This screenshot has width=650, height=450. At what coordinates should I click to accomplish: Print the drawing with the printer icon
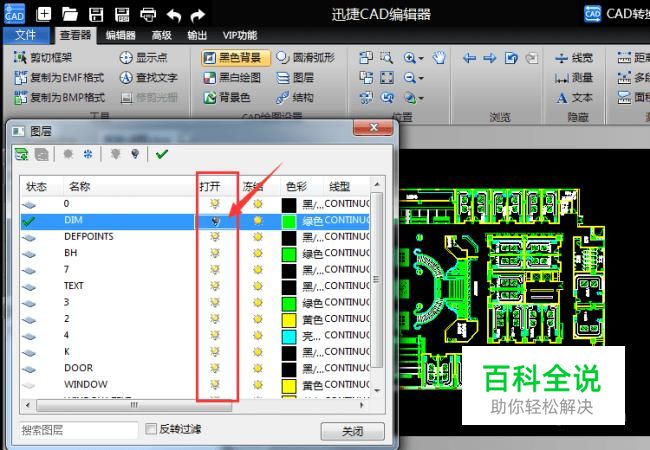point(148,15)
